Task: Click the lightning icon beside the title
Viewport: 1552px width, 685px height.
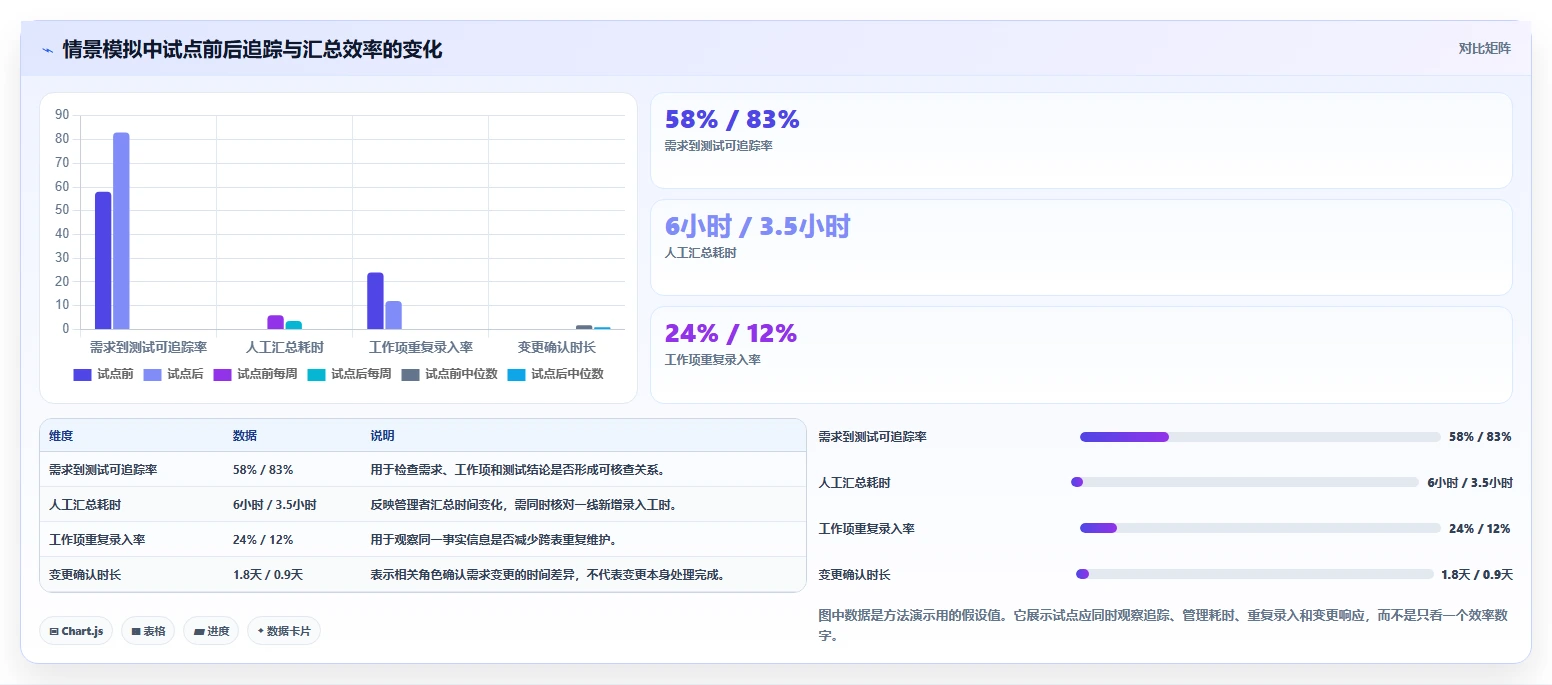Action: coord(48,50)
